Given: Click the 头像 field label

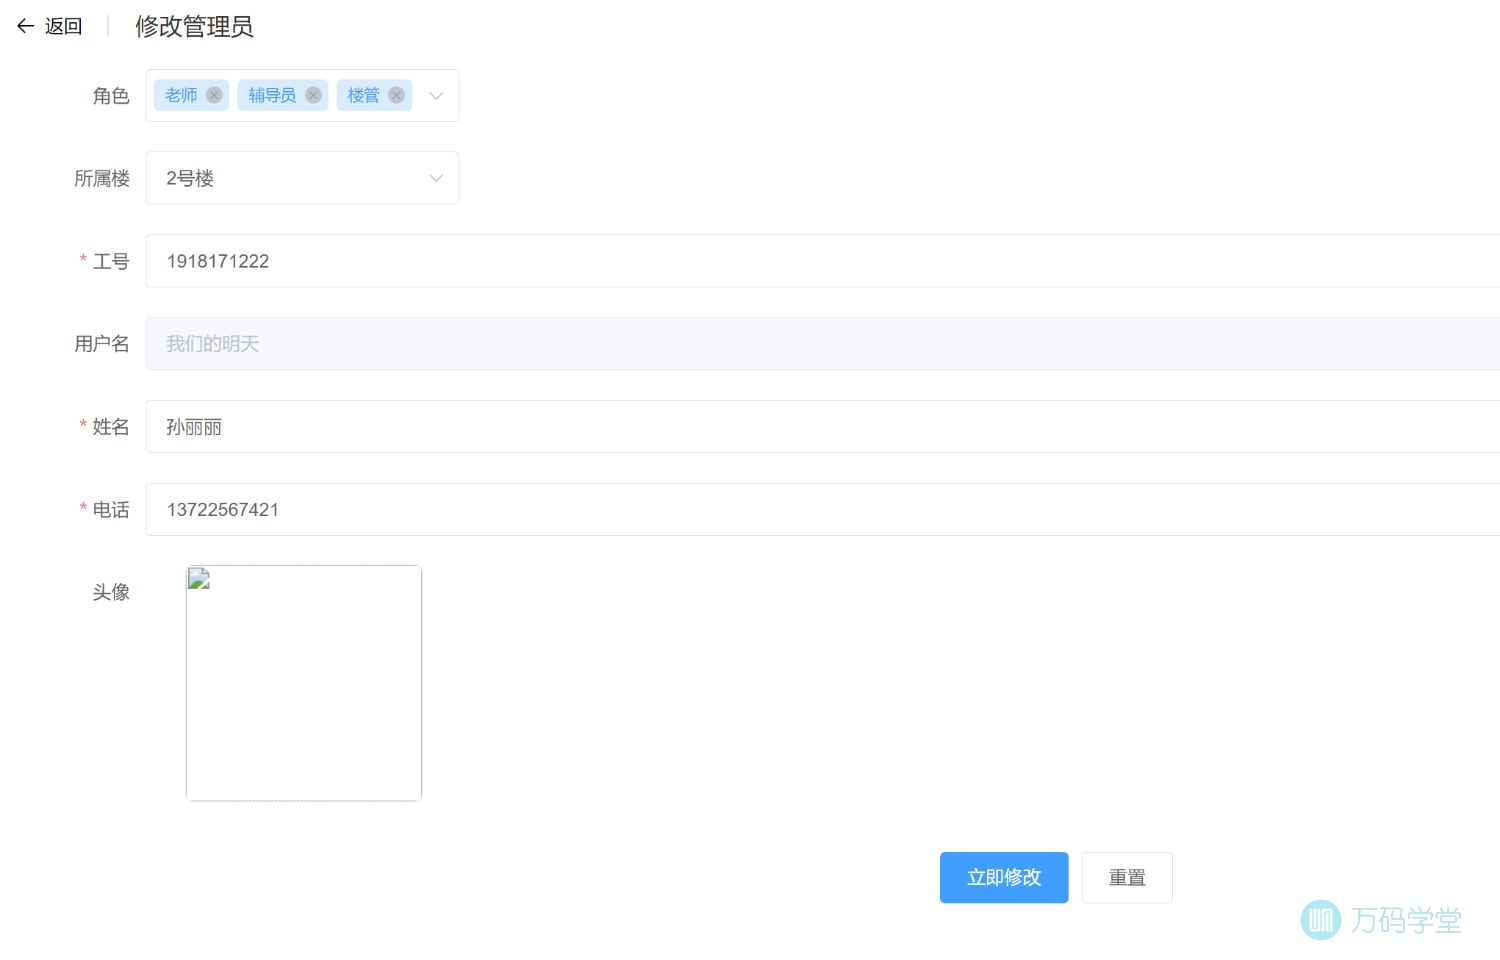Looking at the screenshot, I should tap(111, 592).
